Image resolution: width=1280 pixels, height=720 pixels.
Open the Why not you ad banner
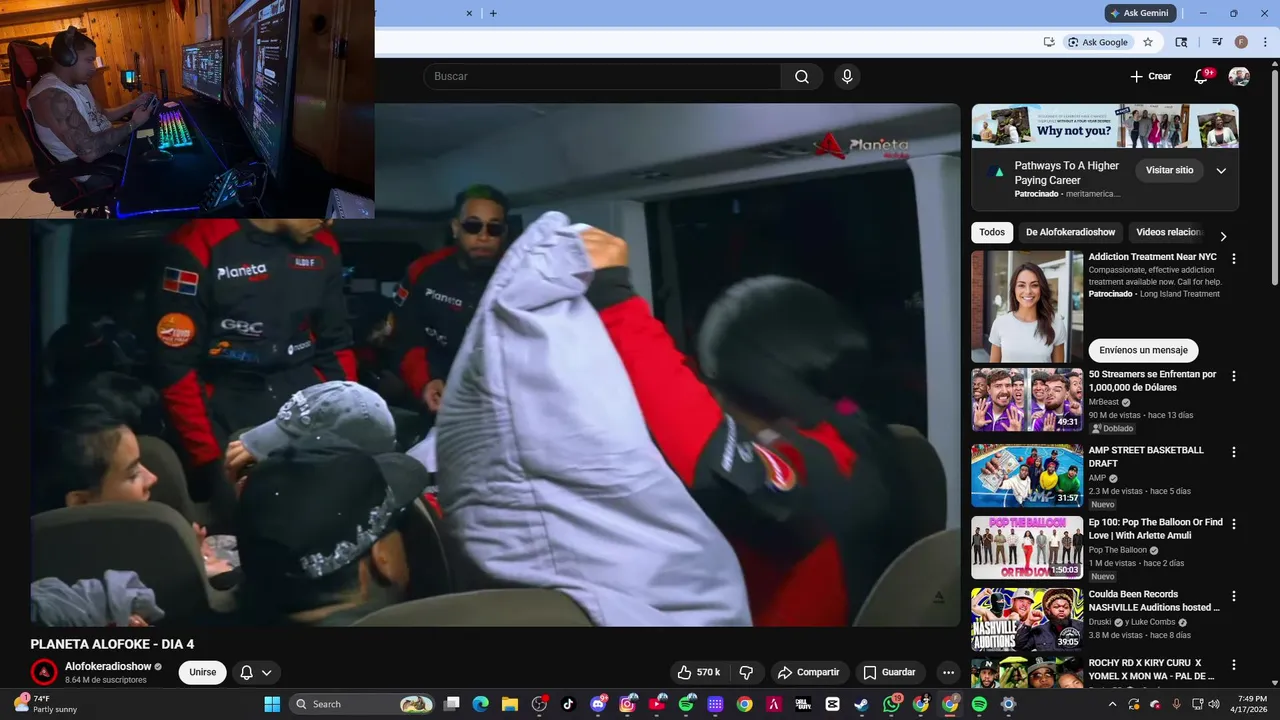(1105, 127)
